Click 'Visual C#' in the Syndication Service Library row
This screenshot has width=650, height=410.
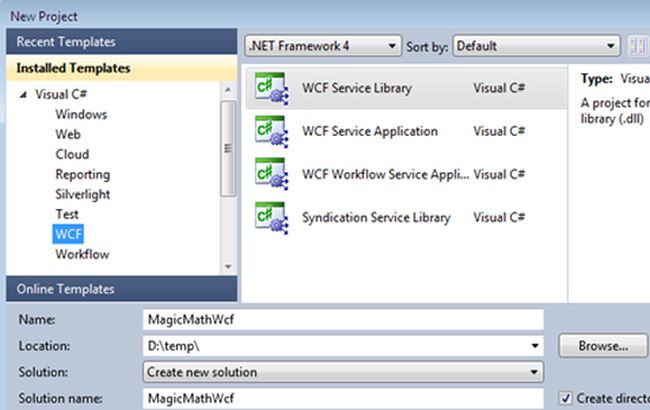click(x=499, y=217)
